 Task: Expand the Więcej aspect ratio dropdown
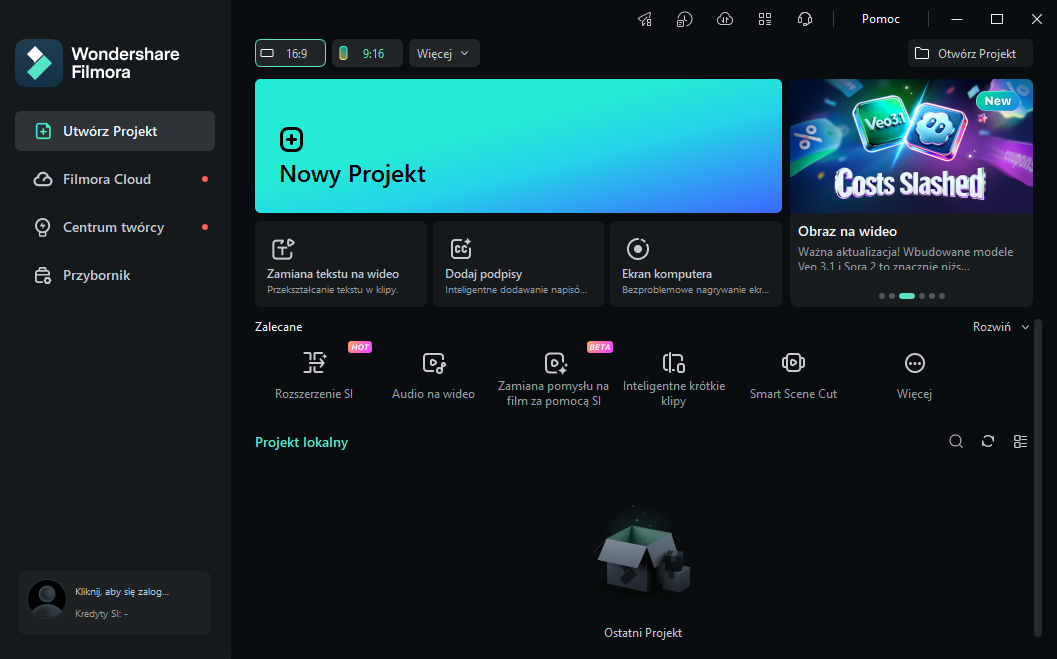(x=444, y=53)
